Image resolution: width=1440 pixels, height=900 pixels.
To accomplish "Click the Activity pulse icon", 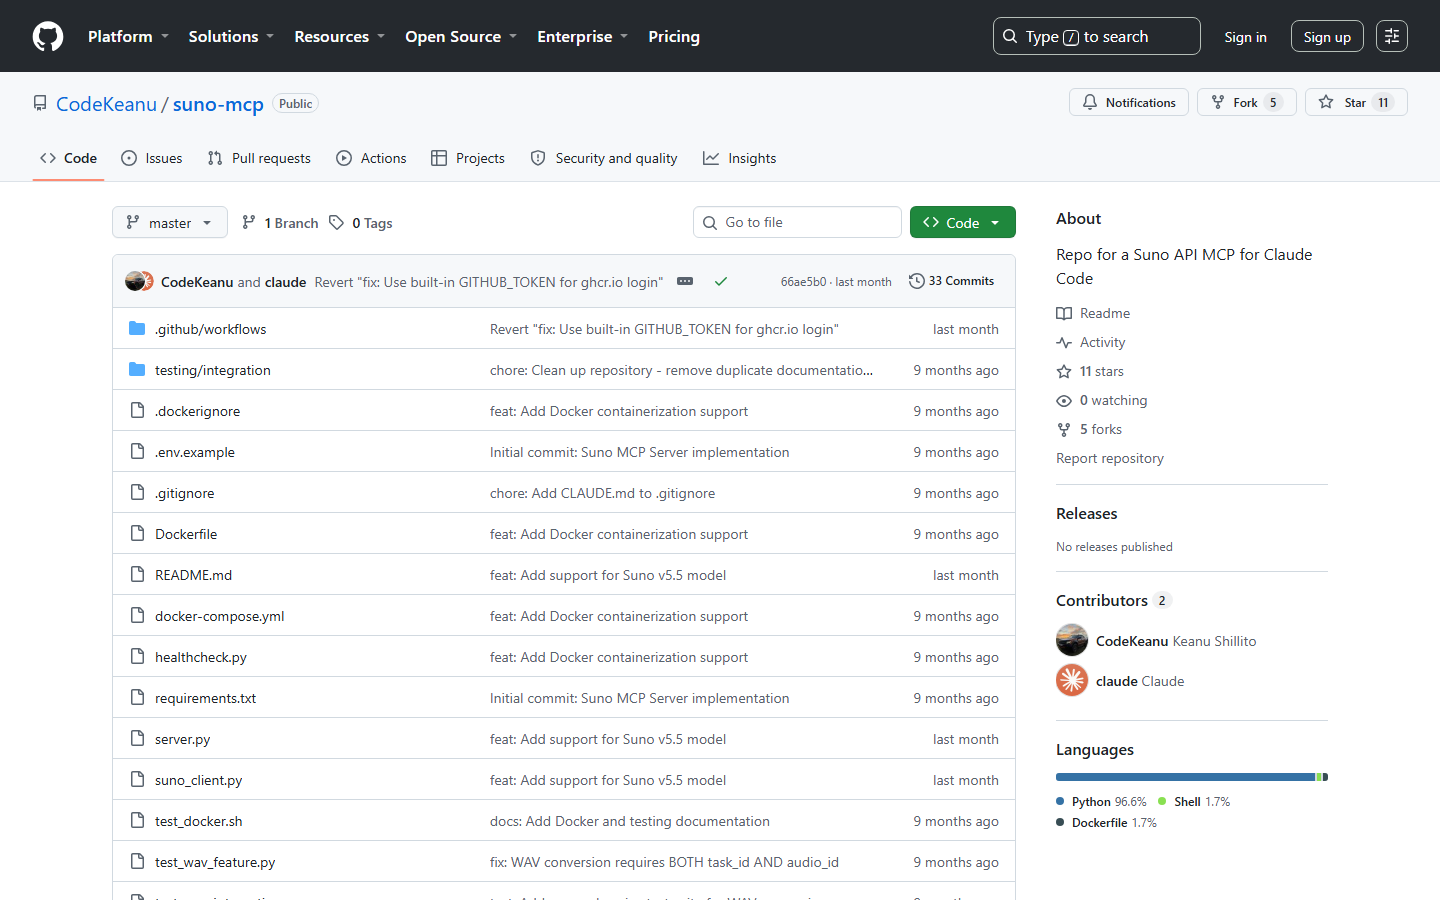I will pyautogui.click(x=1064, y=342).
